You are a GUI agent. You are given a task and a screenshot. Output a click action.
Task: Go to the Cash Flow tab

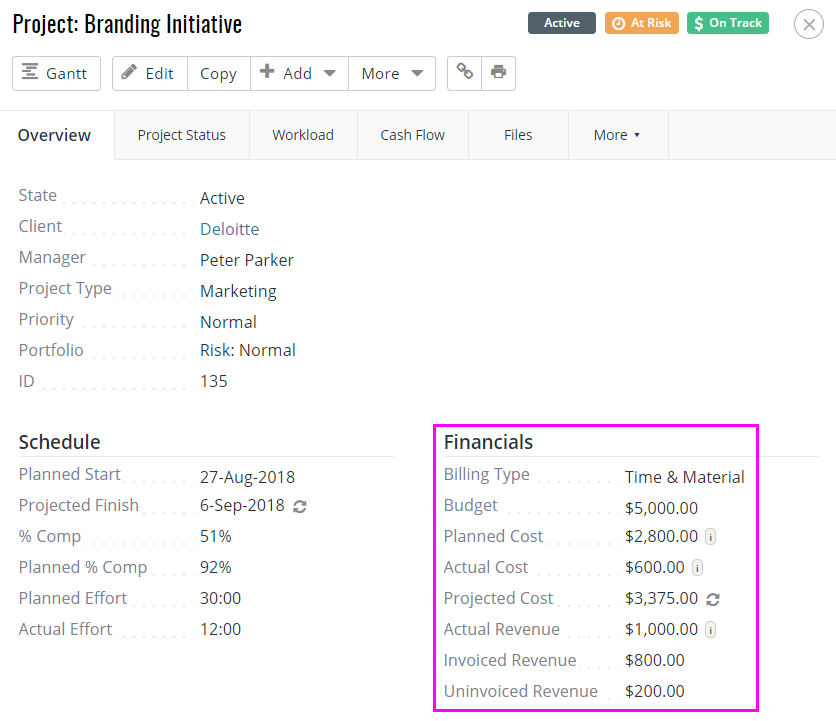point(412,135)
